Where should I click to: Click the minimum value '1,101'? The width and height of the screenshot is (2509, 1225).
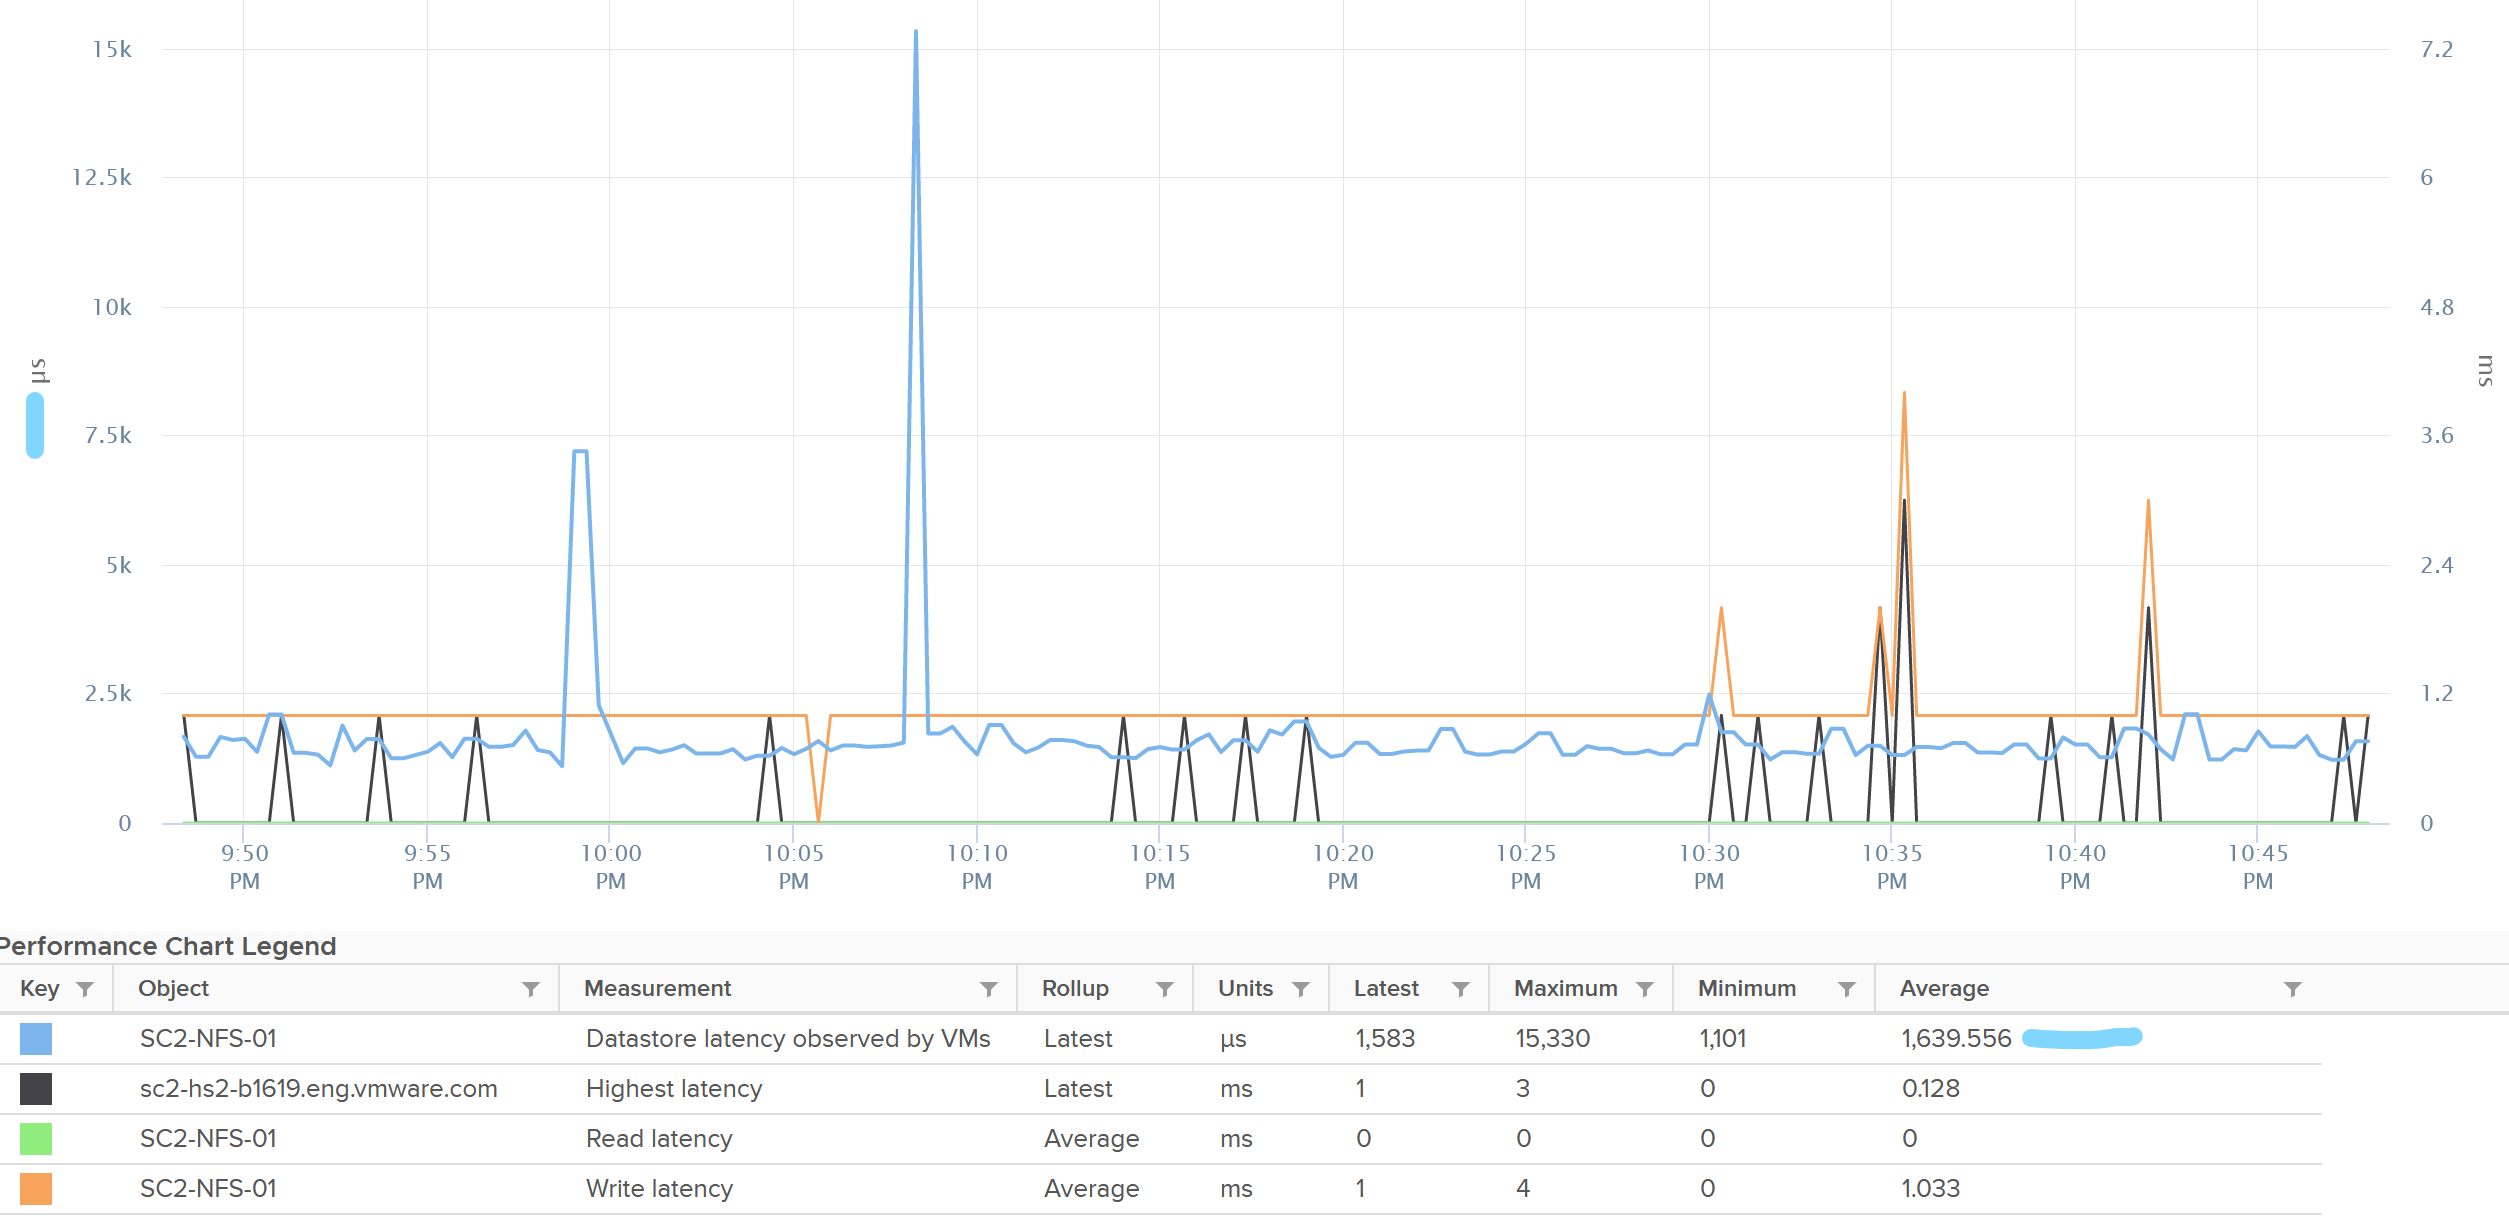[x=1723, y=1039]
